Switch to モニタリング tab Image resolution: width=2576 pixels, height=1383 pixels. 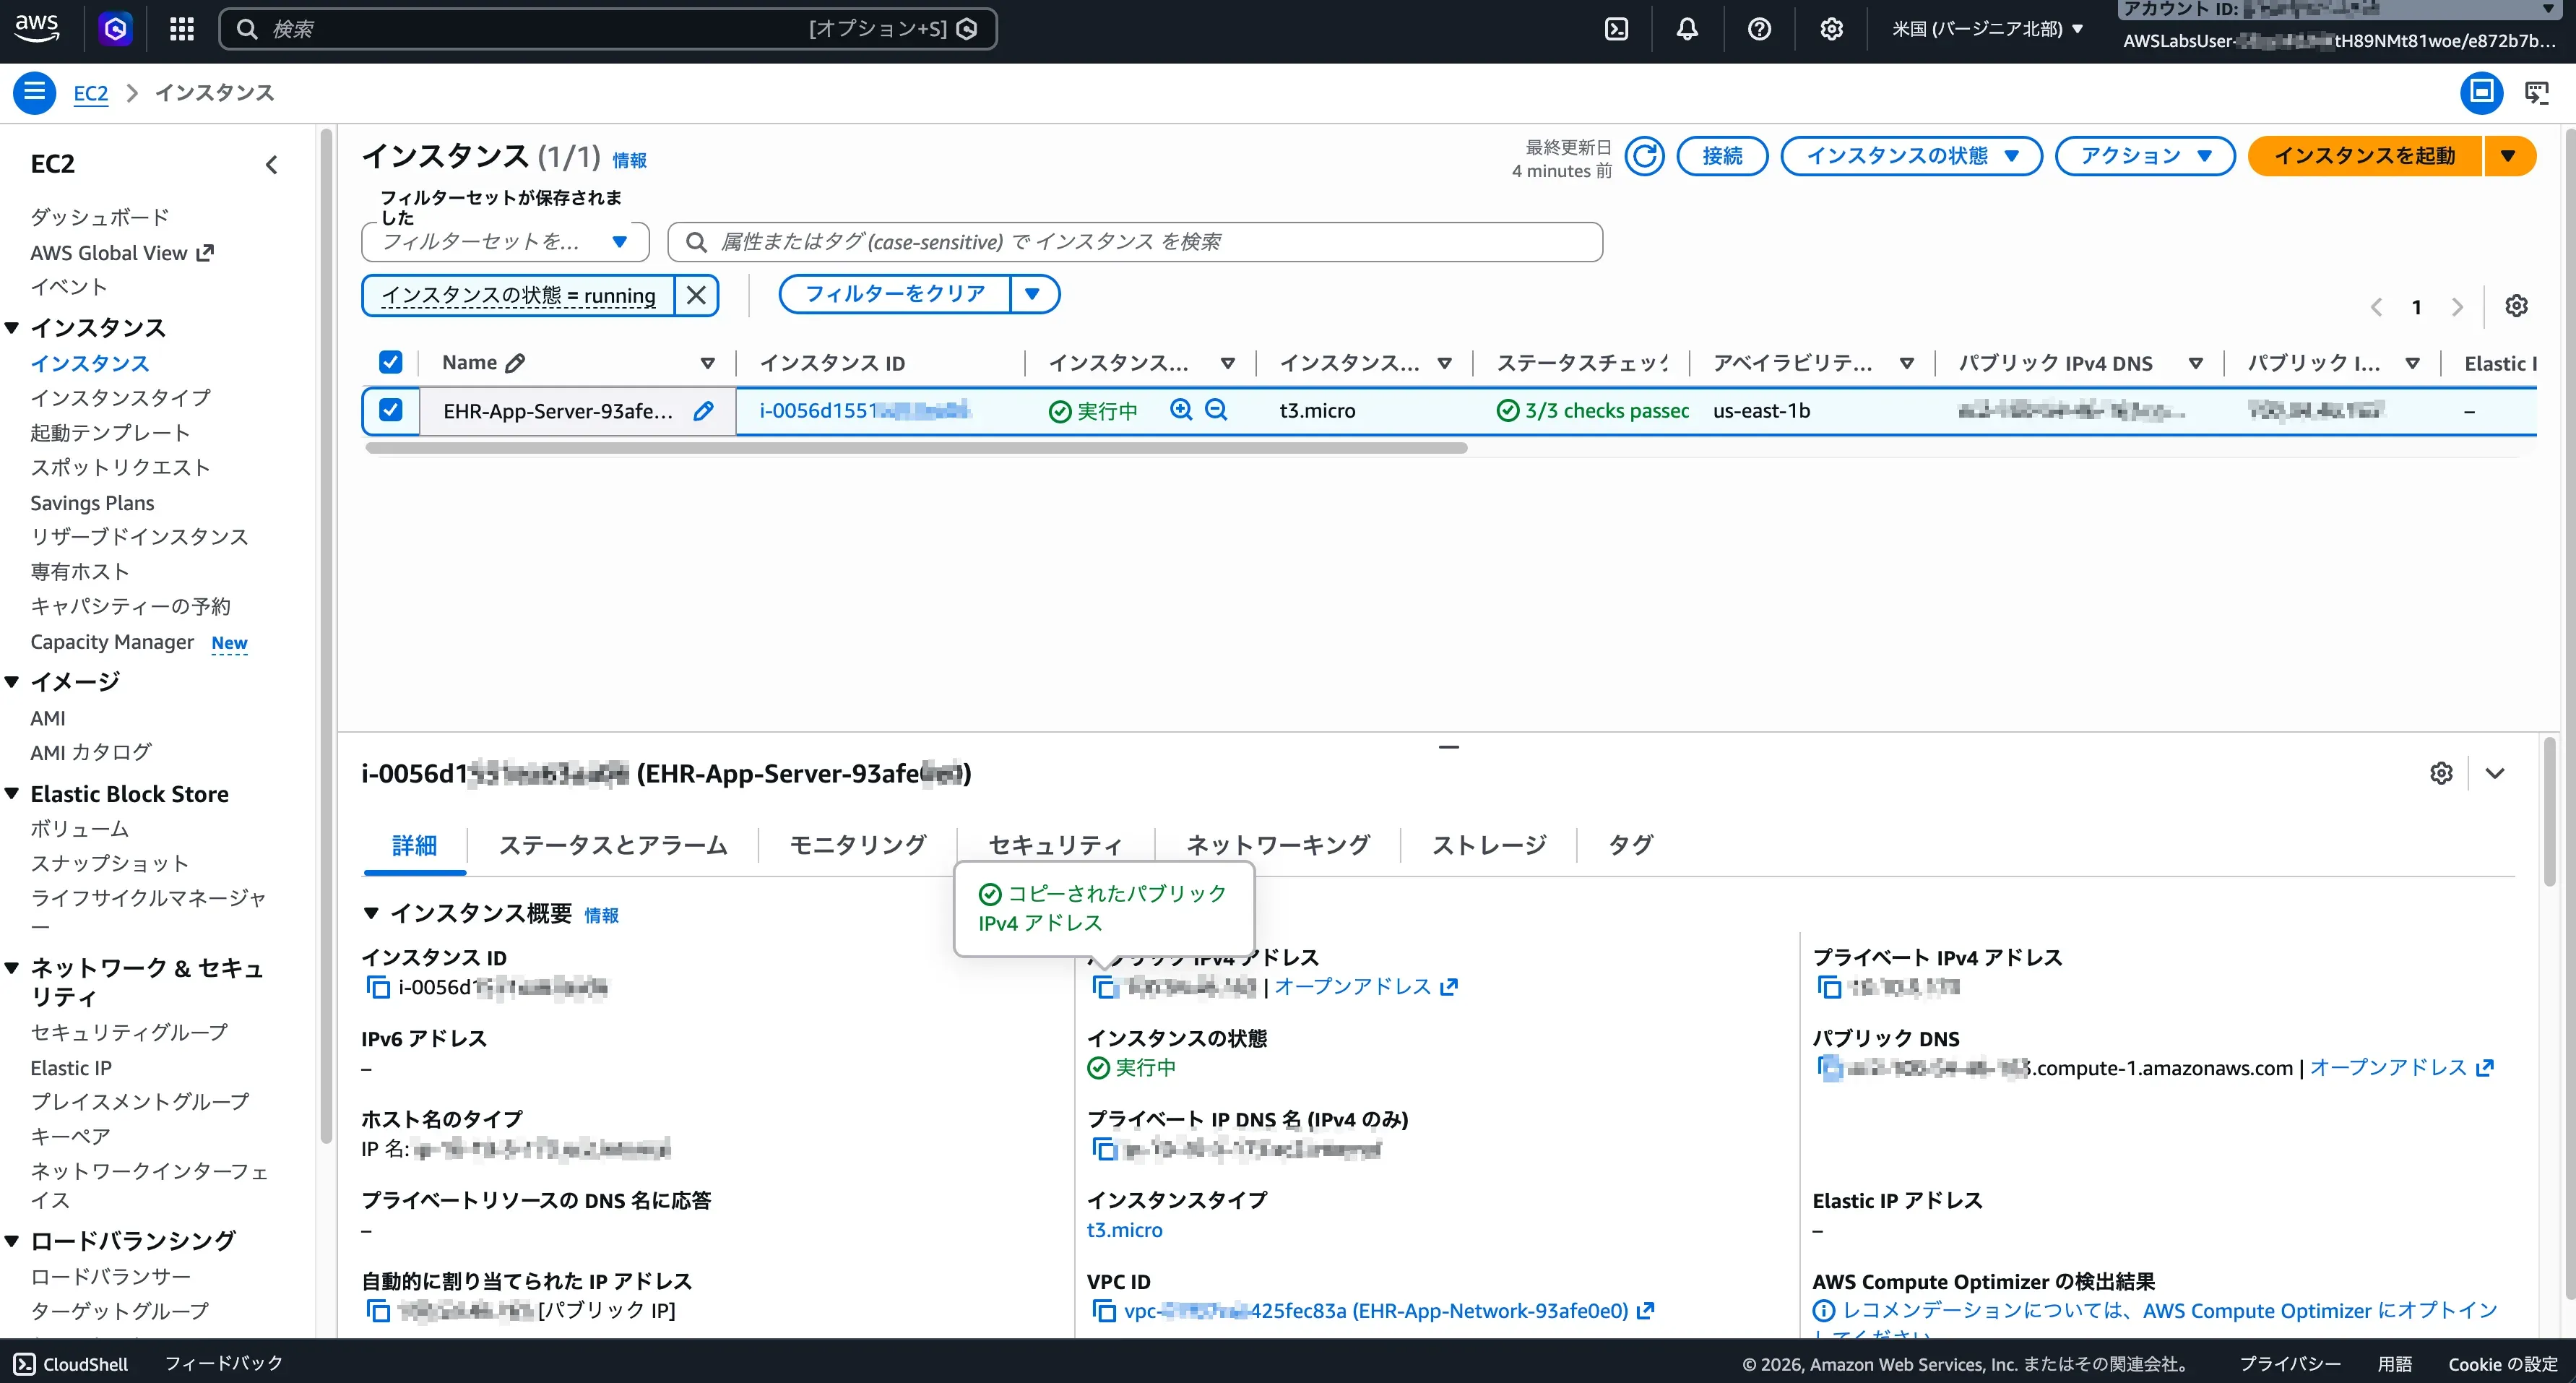tap(858, 845)
